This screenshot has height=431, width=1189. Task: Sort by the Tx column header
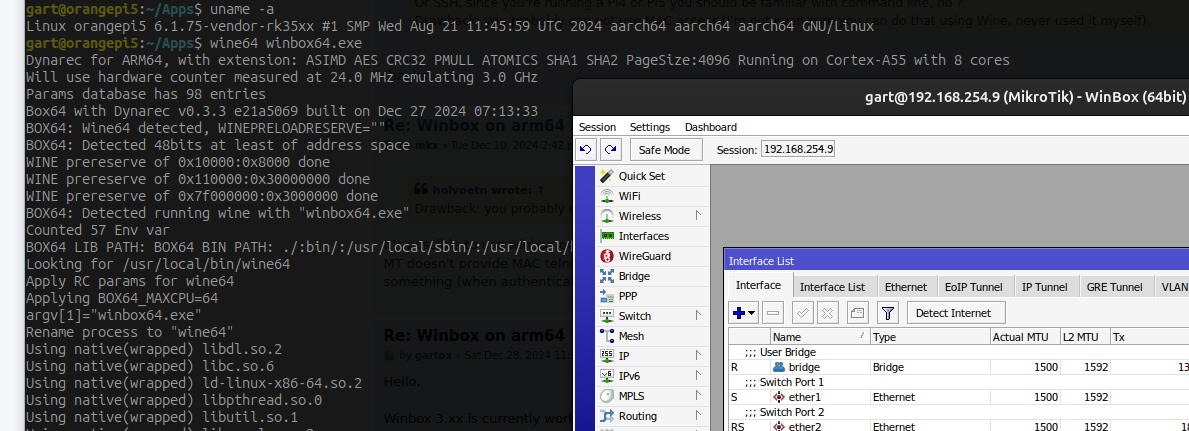click(x=1150, y=337)
